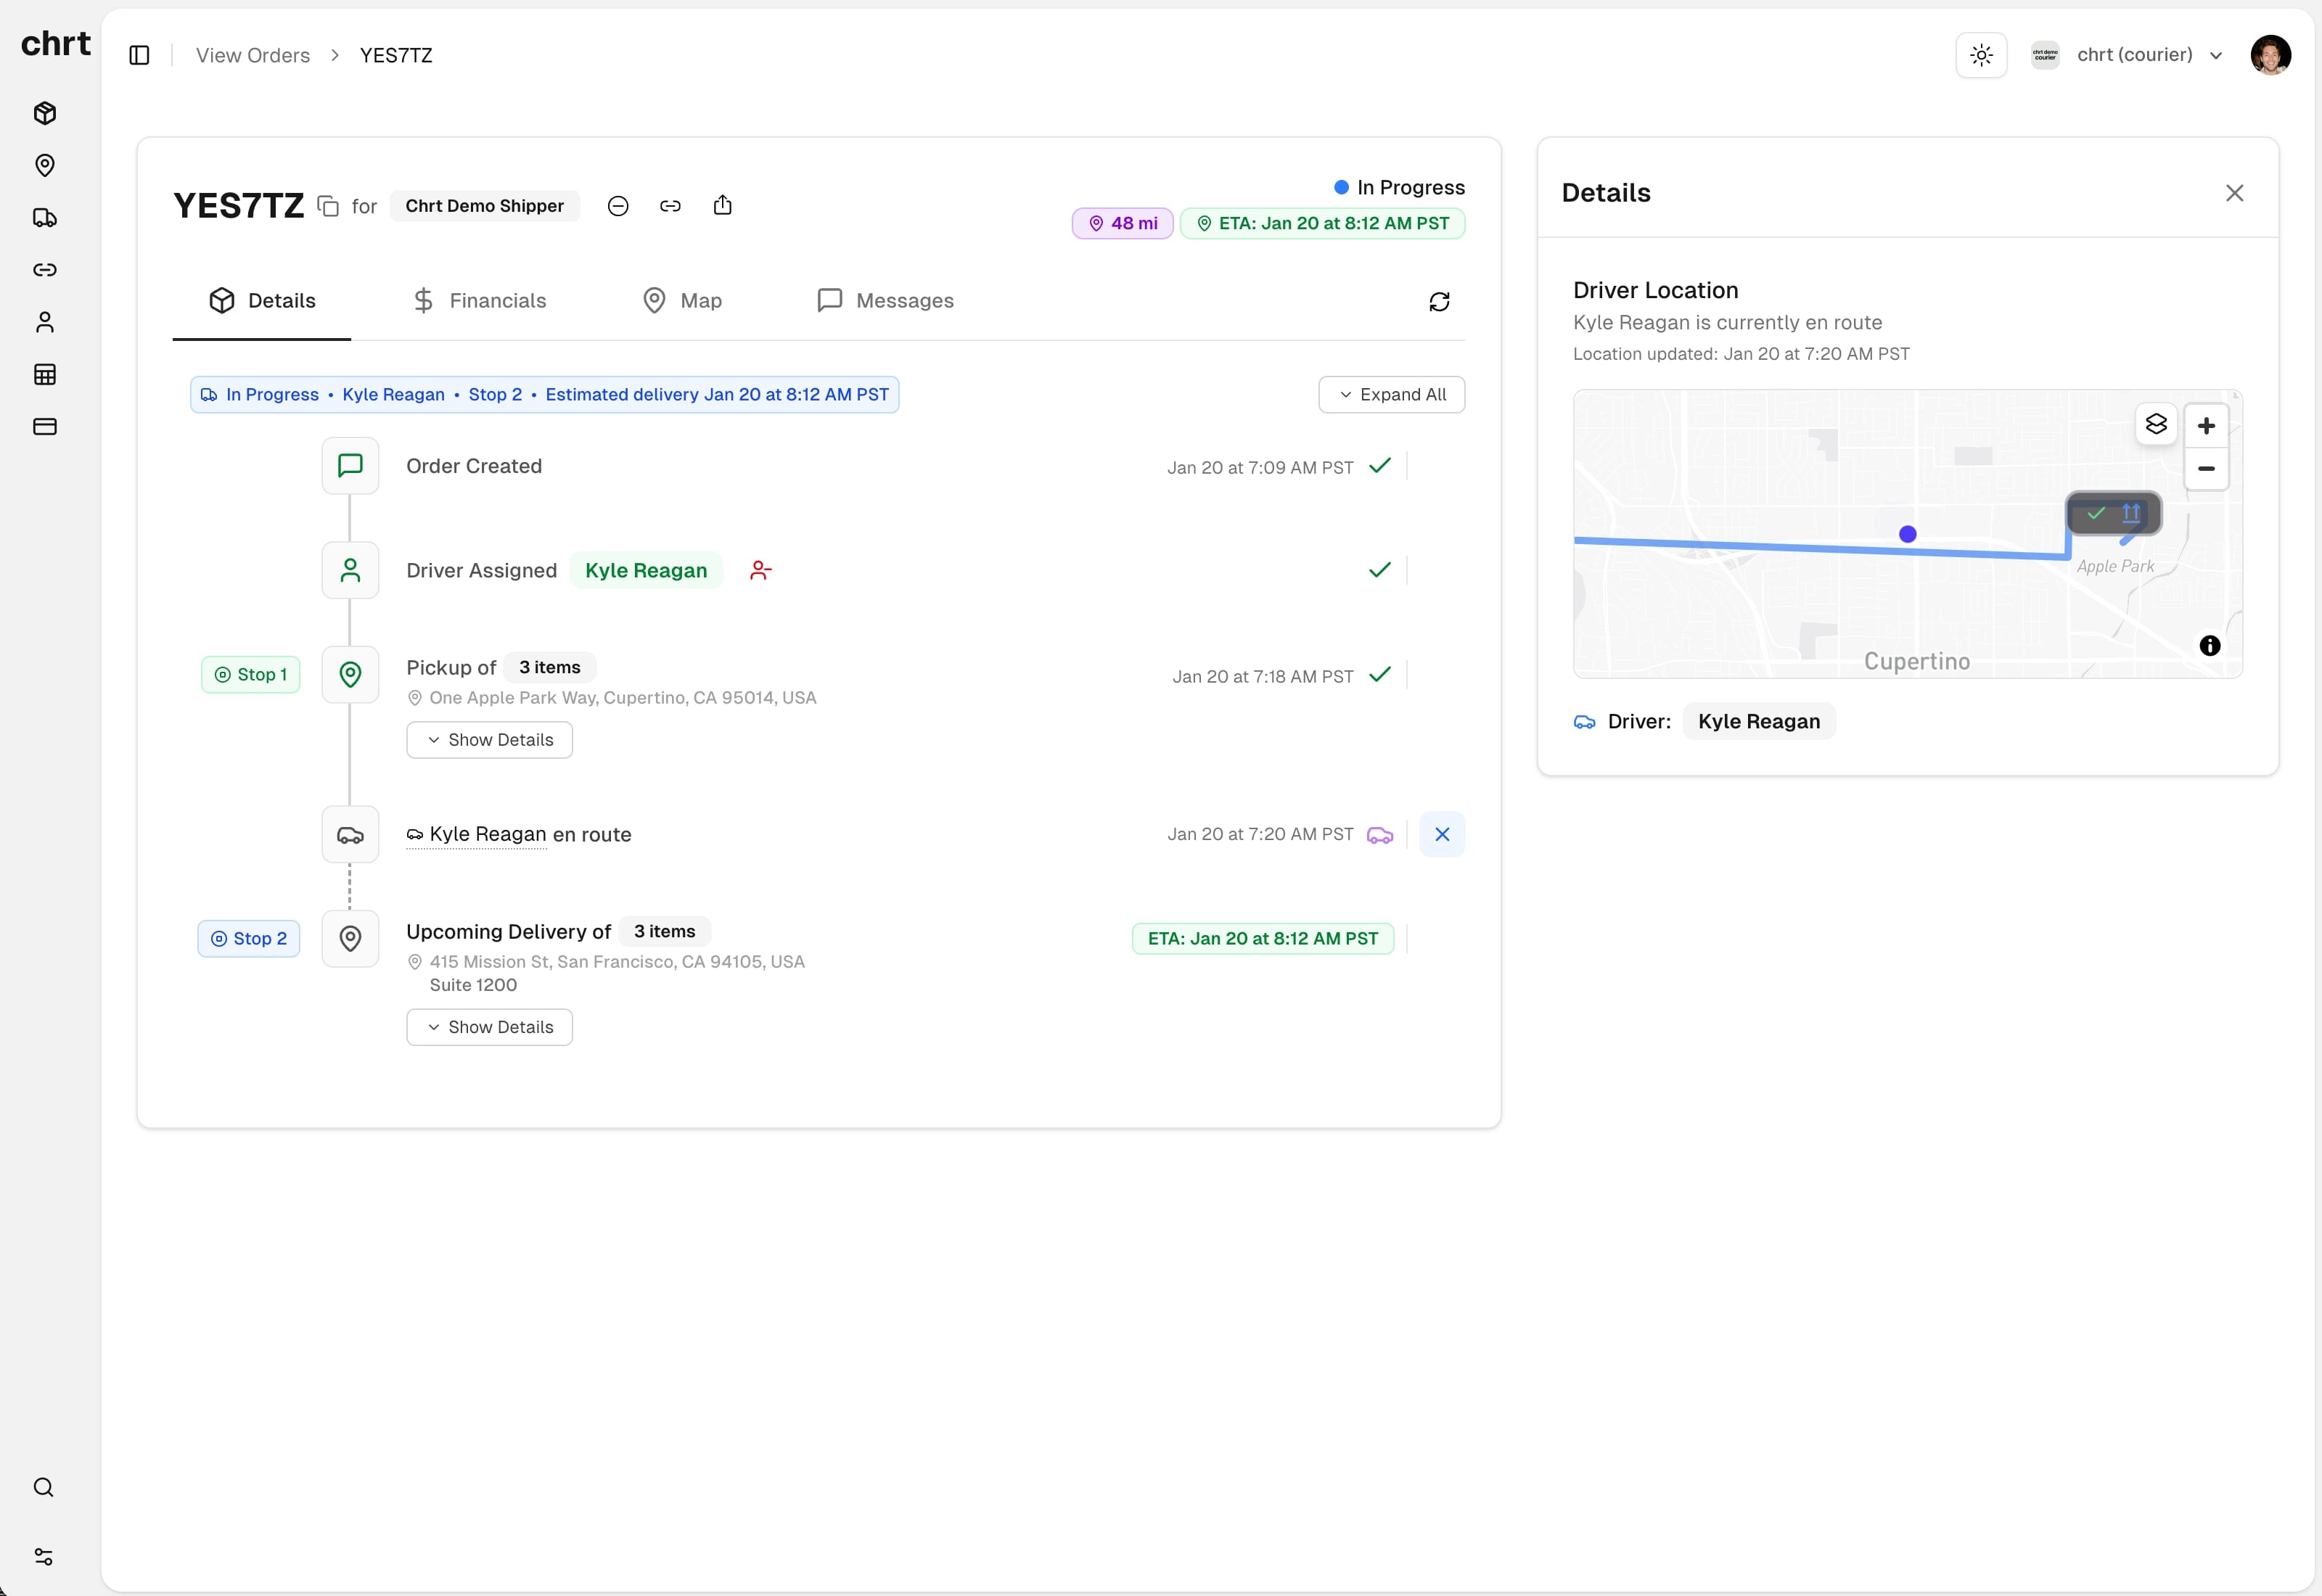Toggle light mode with the sun icon

point(1980,55)
